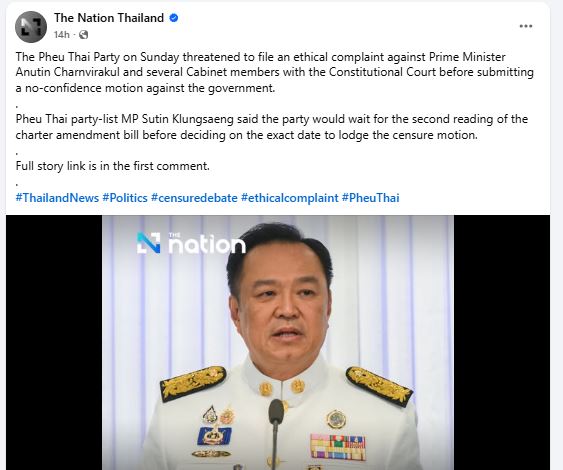Click the black bar left of photo

pyautogui.click(x=54, y=343)
